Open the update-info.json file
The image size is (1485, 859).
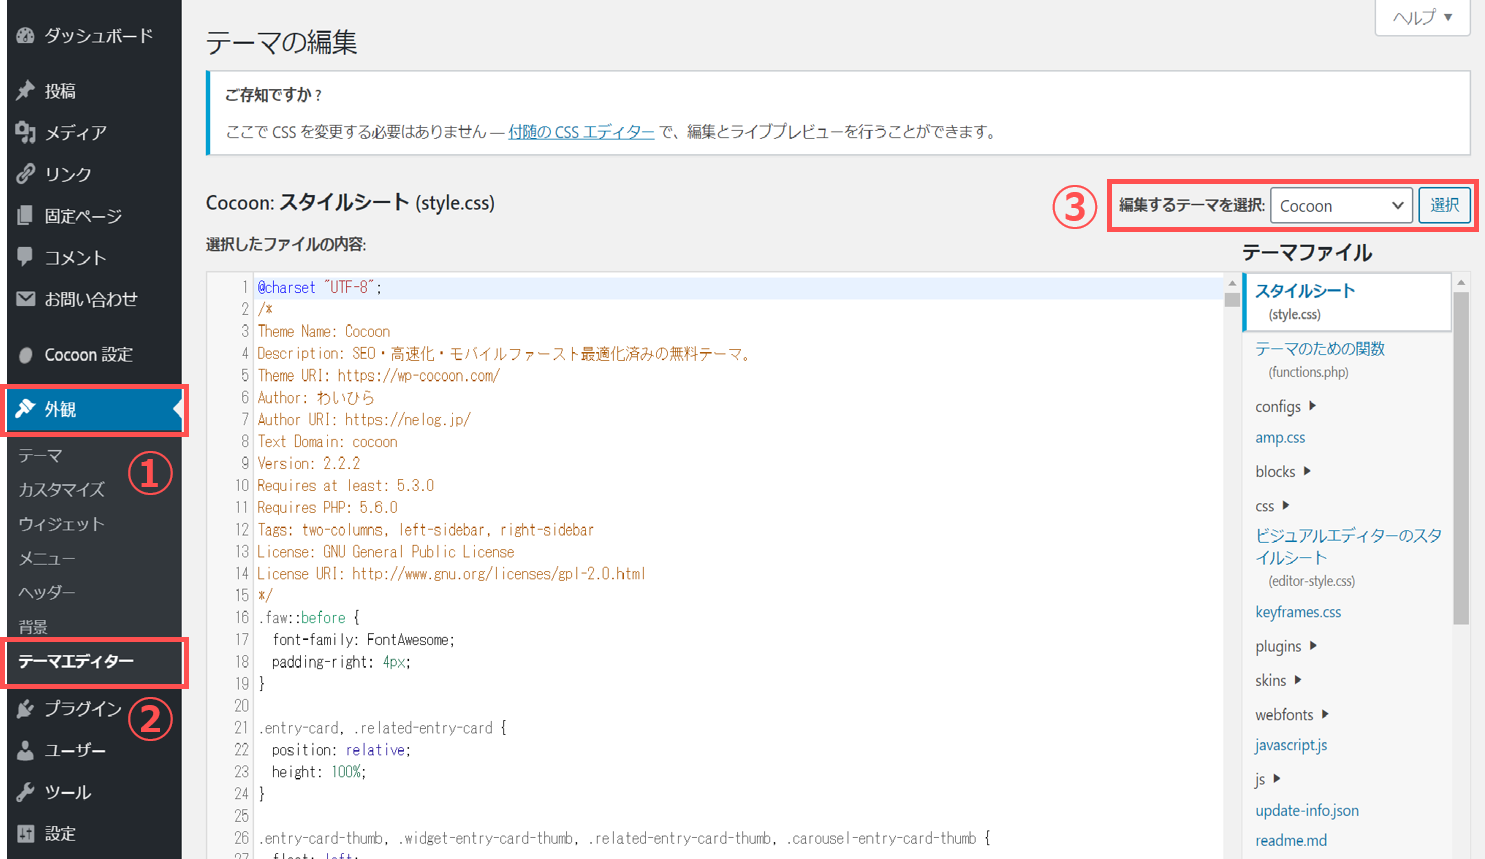[x=1307, y=810]
